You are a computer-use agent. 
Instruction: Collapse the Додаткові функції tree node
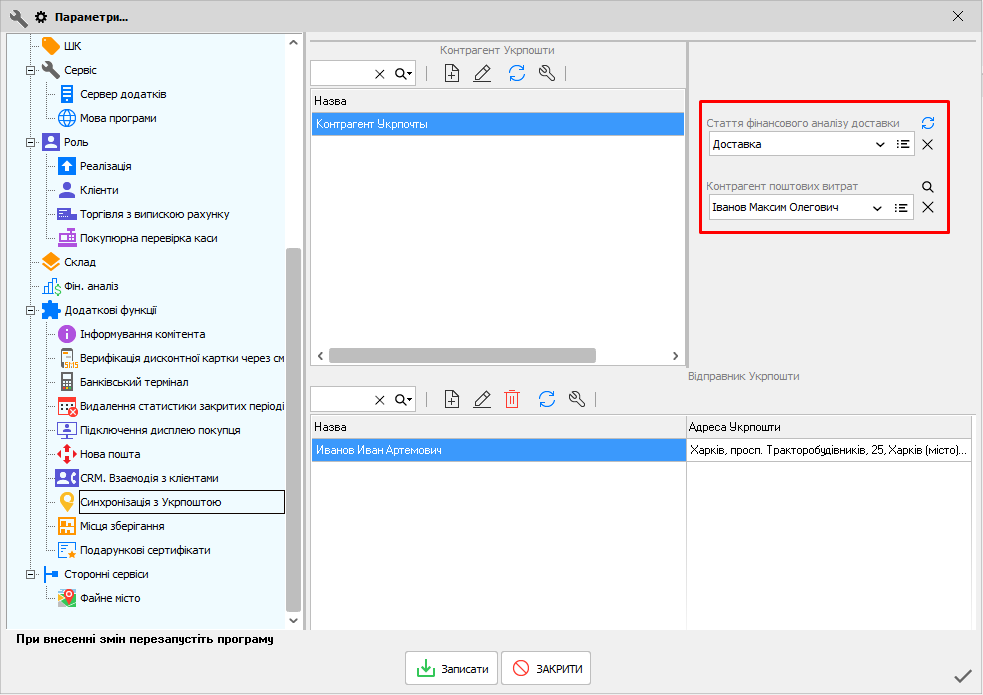31,310
